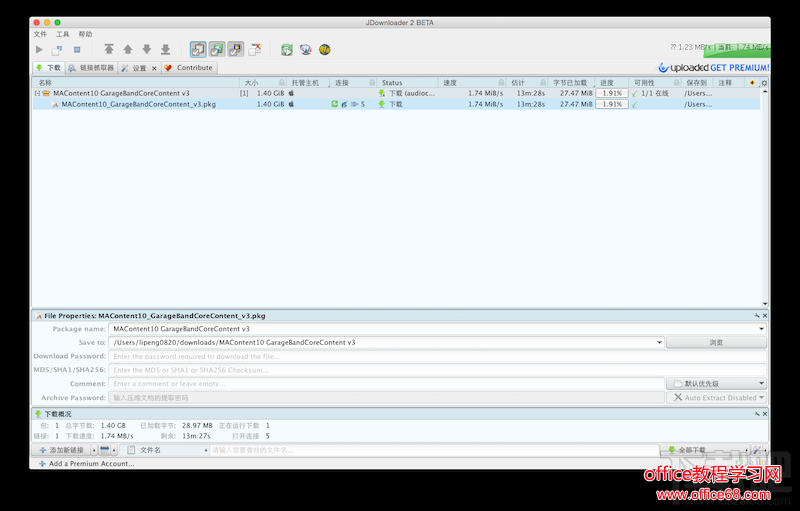
Task: Start downloads with the Play button
Action: (39, 49)
